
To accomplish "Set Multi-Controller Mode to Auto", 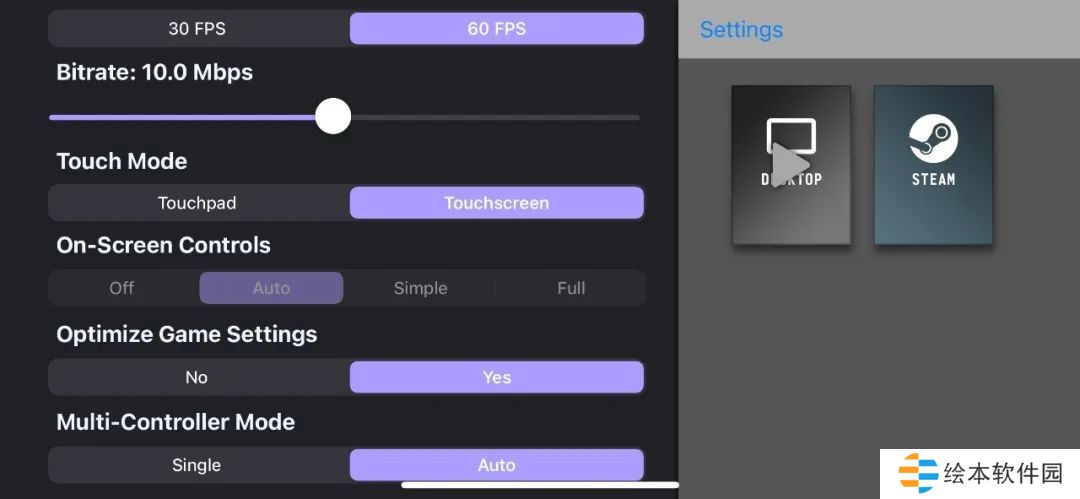I will click(x=496, y=465).
